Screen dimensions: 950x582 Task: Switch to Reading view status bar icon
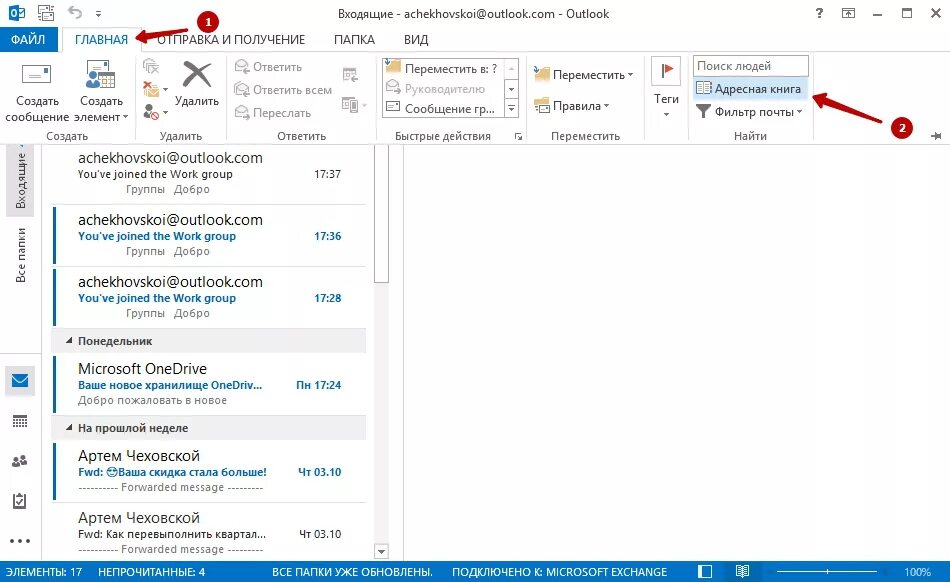point(742,571)
